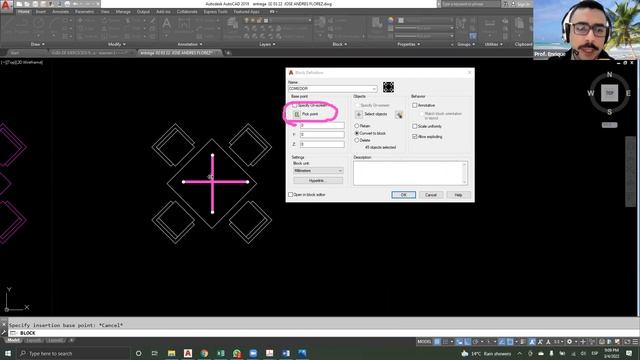
Task: Expand the Layers panel
Action: pyautogui.click(x=267, y=44)
